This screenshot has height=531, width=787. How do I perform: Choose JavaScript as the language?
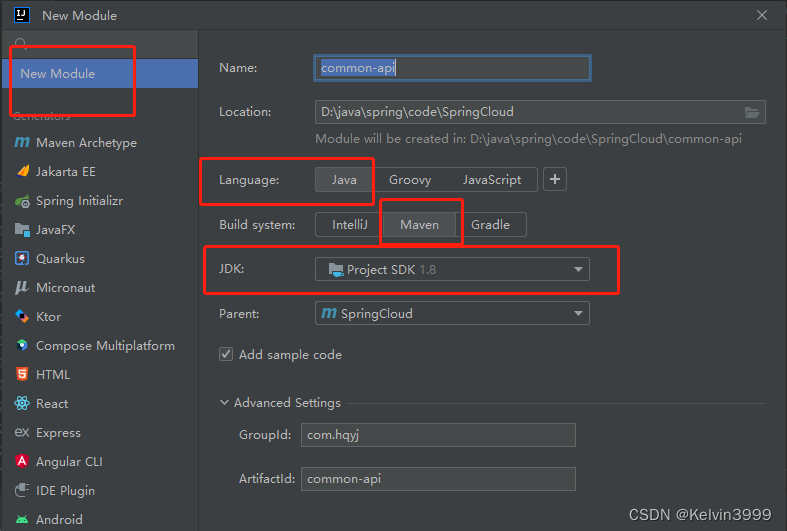492,180
